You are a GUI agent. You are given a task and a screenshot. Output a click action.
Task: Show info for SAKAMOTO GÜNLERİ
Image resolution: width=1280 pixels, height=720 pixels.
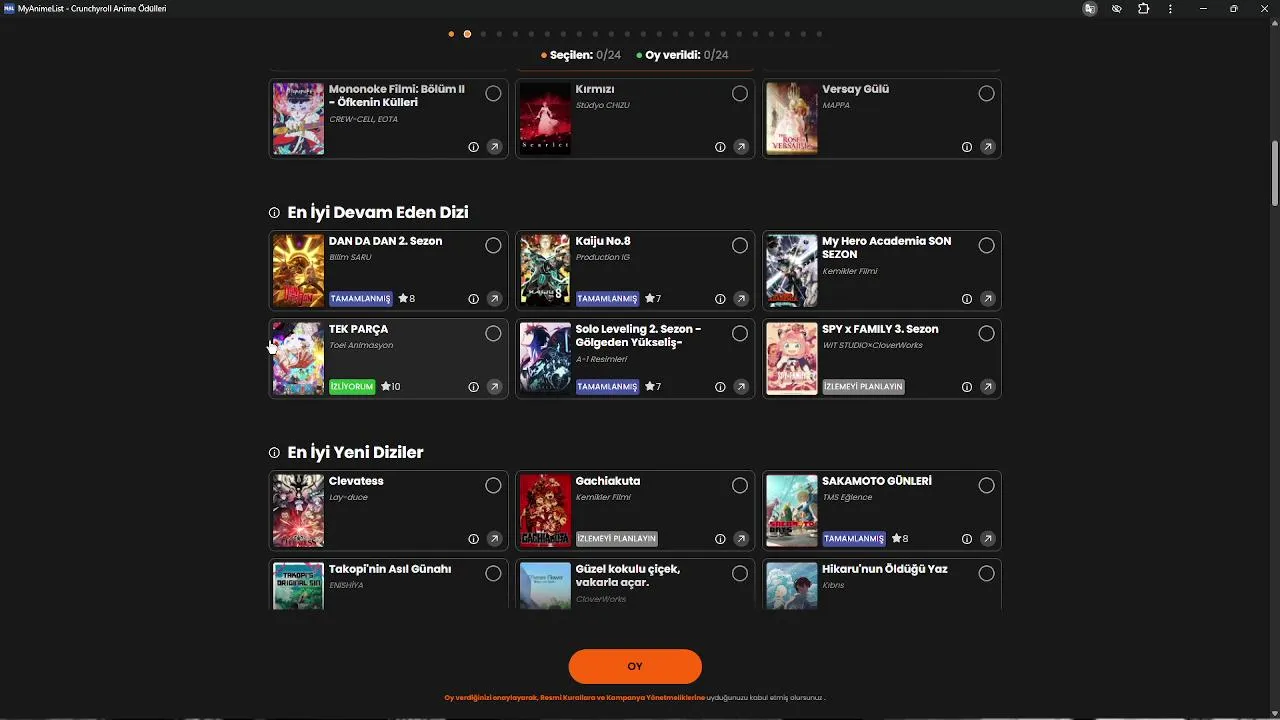coord(967,539)
